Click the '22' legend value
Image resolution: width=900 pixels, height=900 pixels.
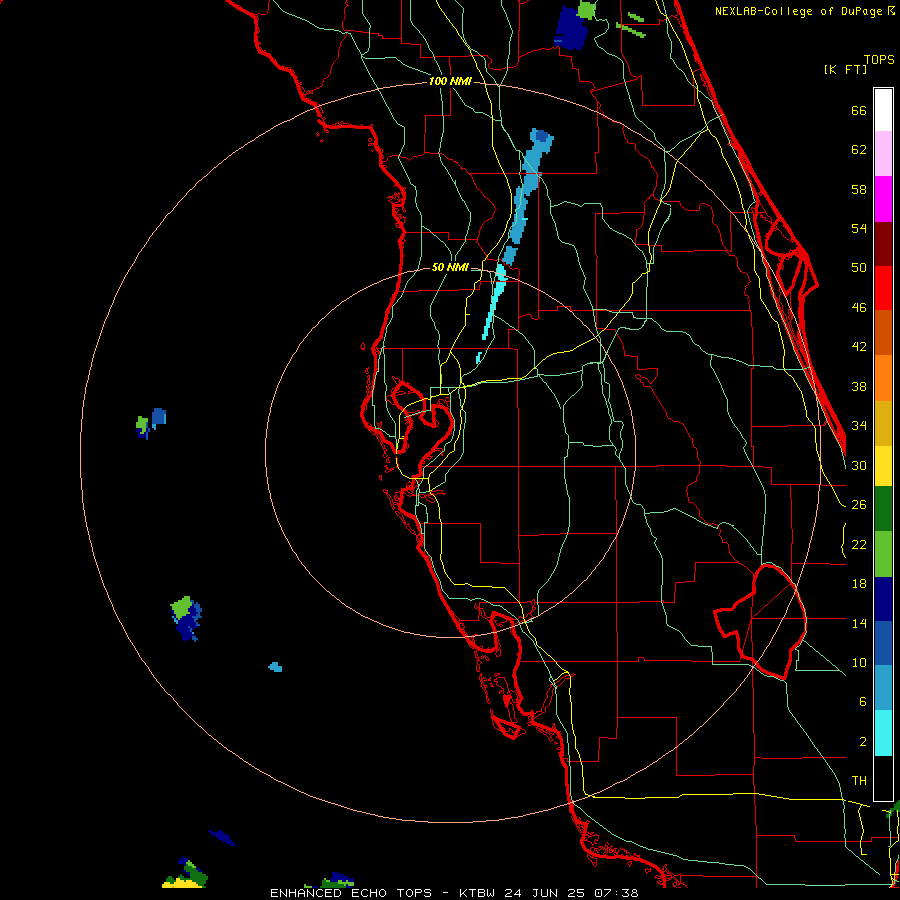click(859, 545)
